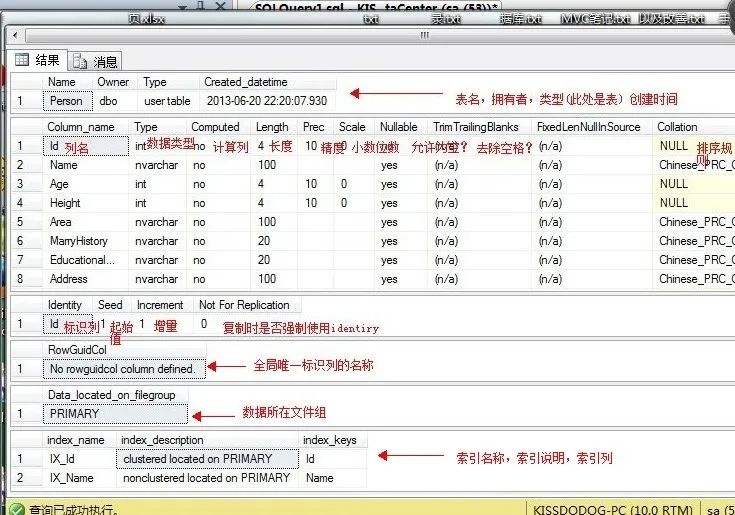Select the Address column name cell

click(86, 279)
